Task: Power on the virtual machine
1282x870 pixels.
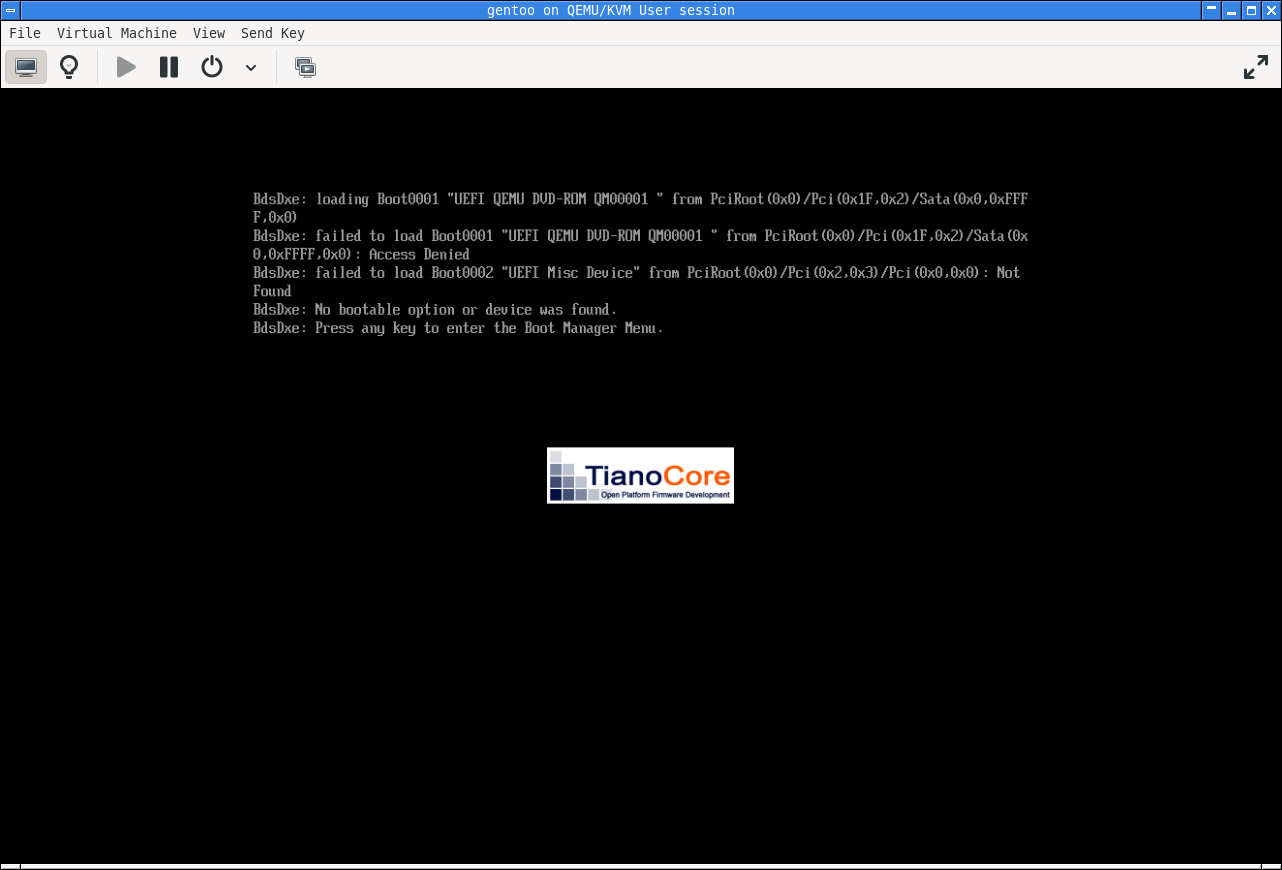Action: click(x=126, y=67)
